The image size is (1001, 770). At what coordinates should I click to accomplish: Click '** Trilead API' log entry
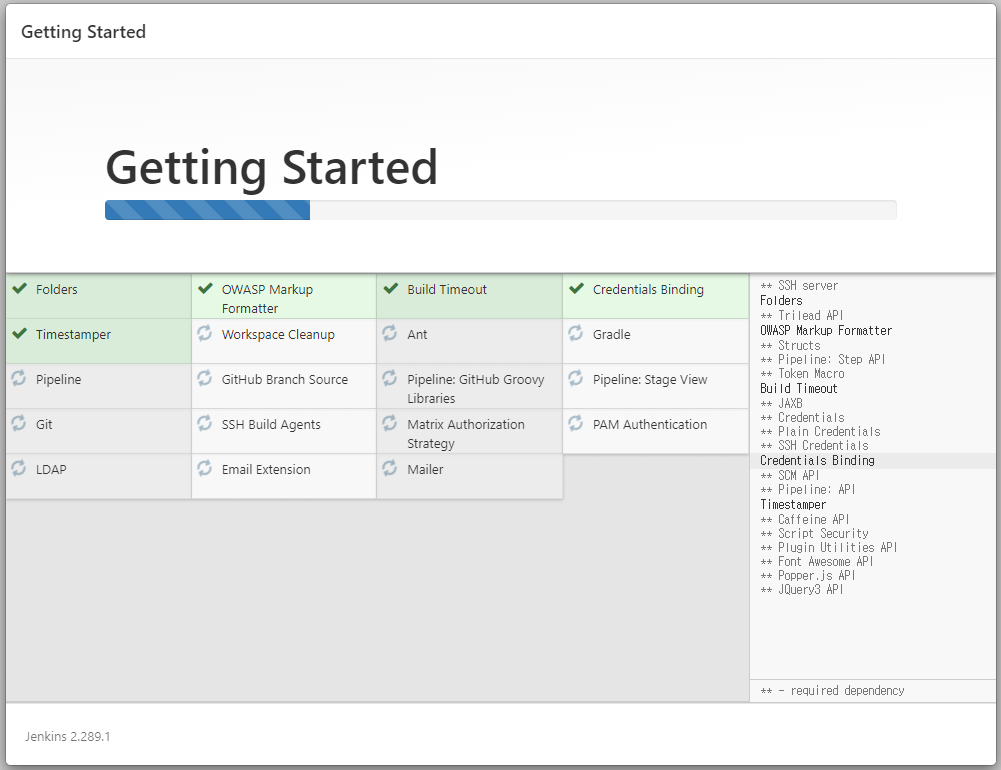pyautogui.click(x=802, y=315)
